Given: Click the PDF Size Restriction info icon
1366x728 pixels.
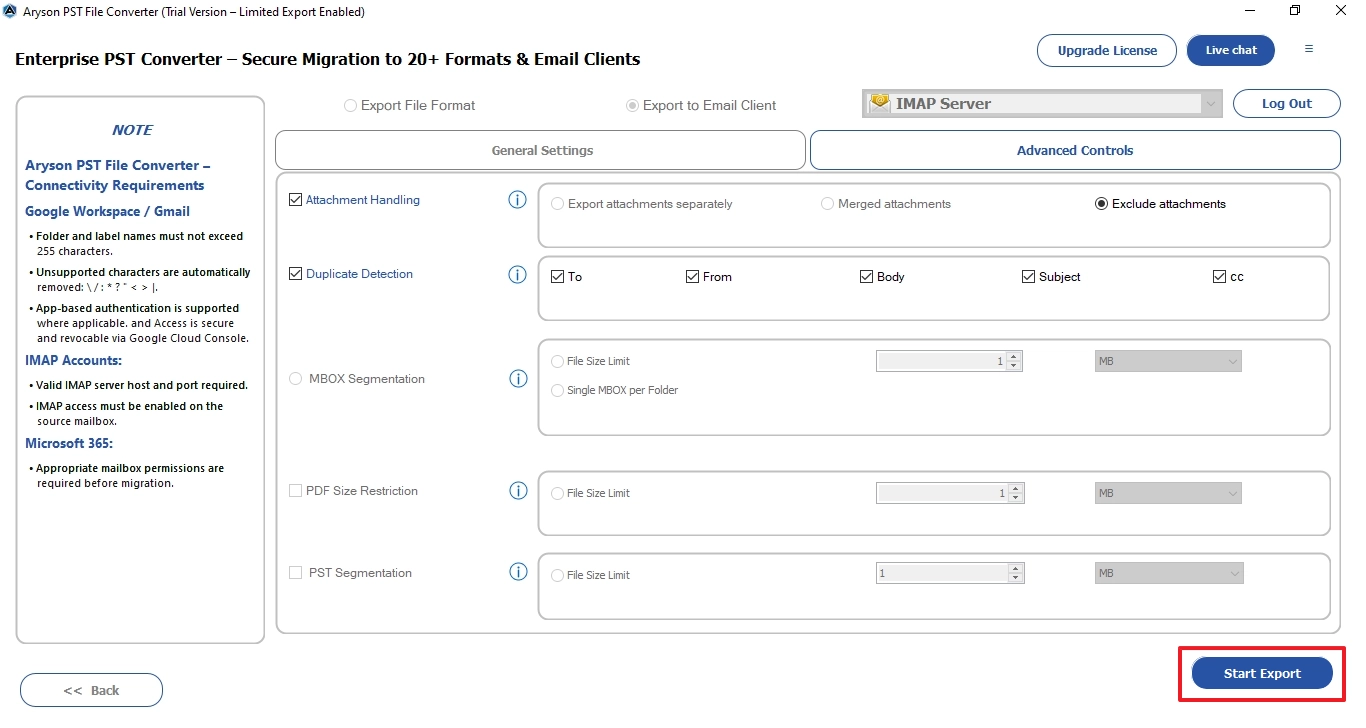Looking at the screenshot, I should point(518,490).
